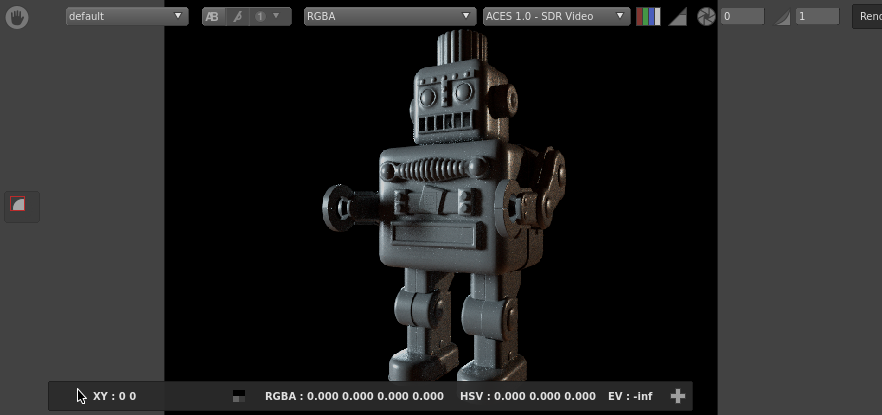Click the exposure aperture icon
The height and width of the screenshot is (415, 882).
click(705, 17)
